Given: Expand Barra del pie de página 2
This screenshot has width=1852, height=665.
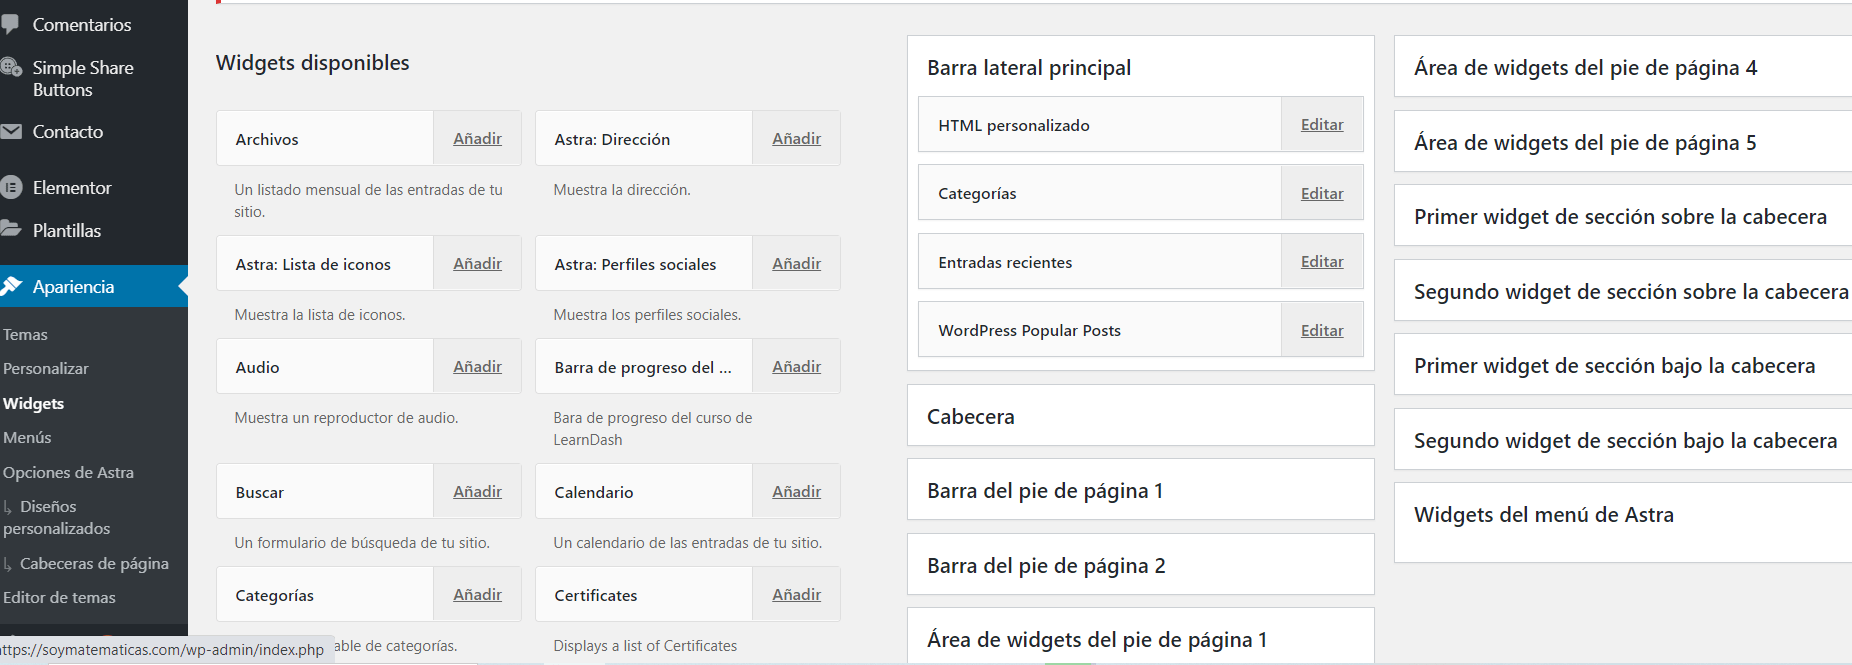Looking at the screenshot, I should pyautogui.click(x=1140, y=565).
